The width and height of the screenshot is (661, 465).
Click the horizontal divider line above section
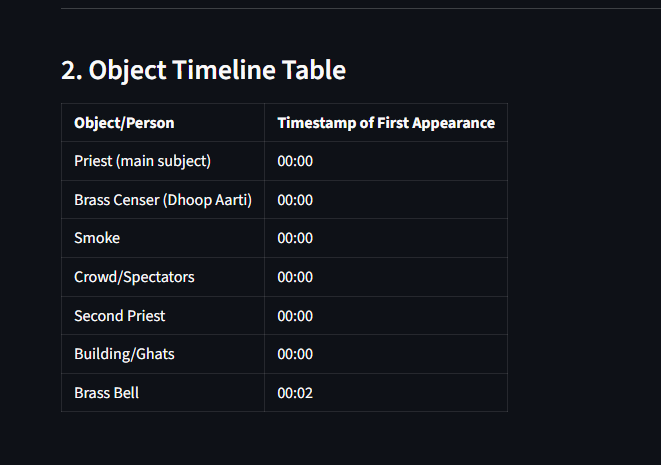pyautogui.click(x=361, y=8)
